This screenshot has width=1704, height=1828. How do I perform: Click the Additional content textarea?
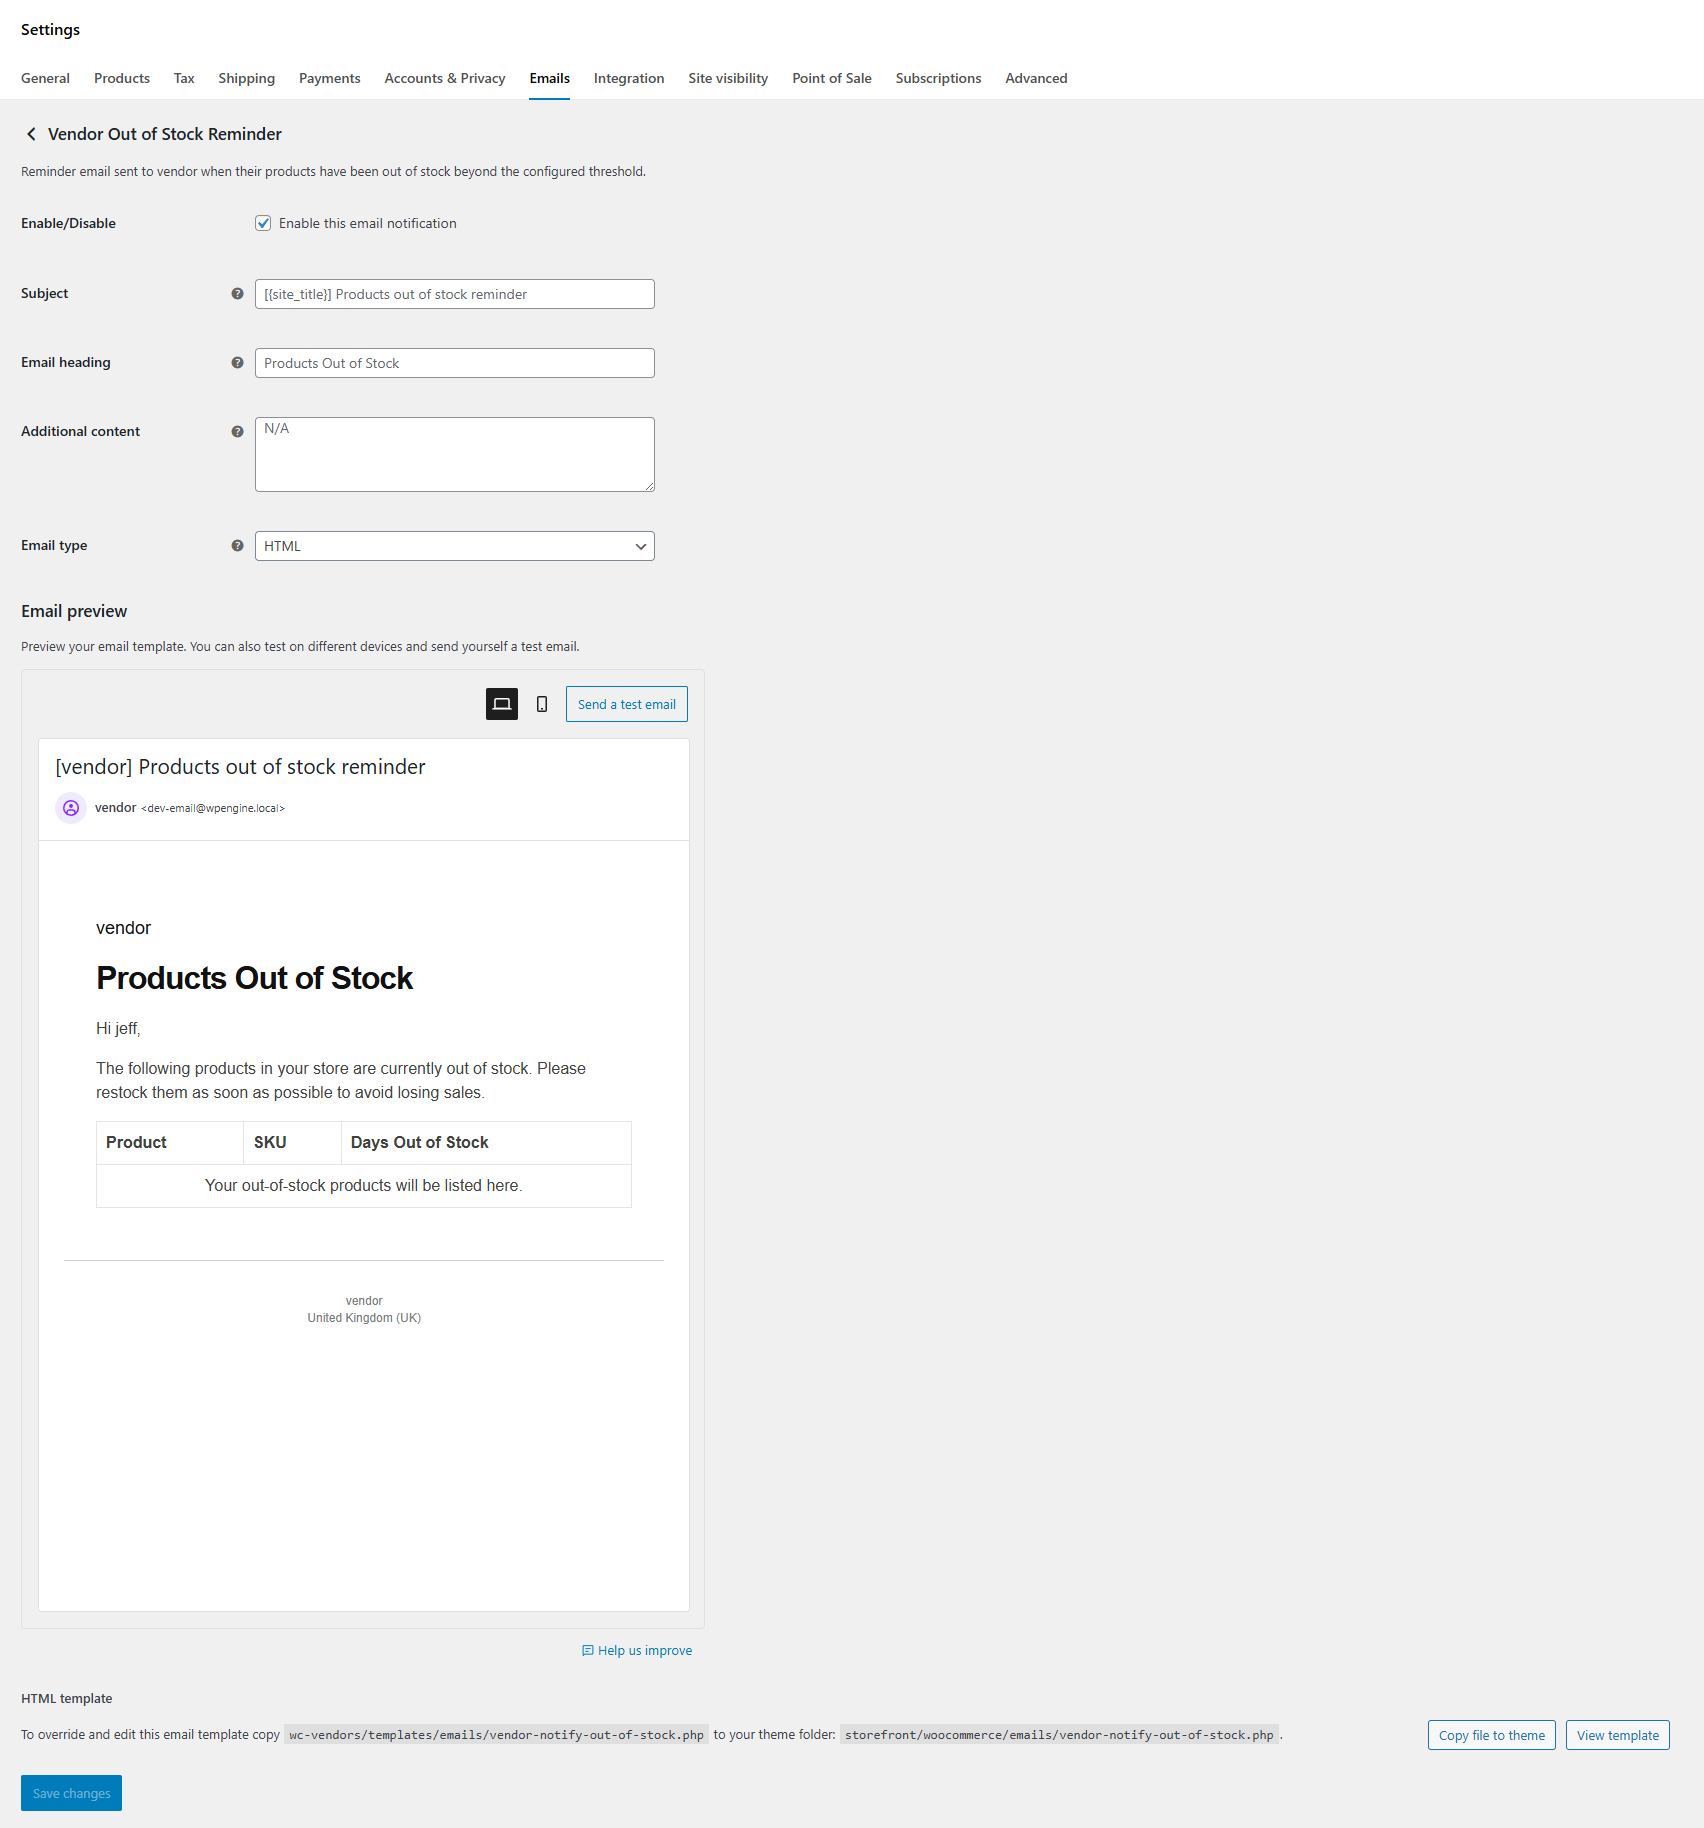(454, 453)
